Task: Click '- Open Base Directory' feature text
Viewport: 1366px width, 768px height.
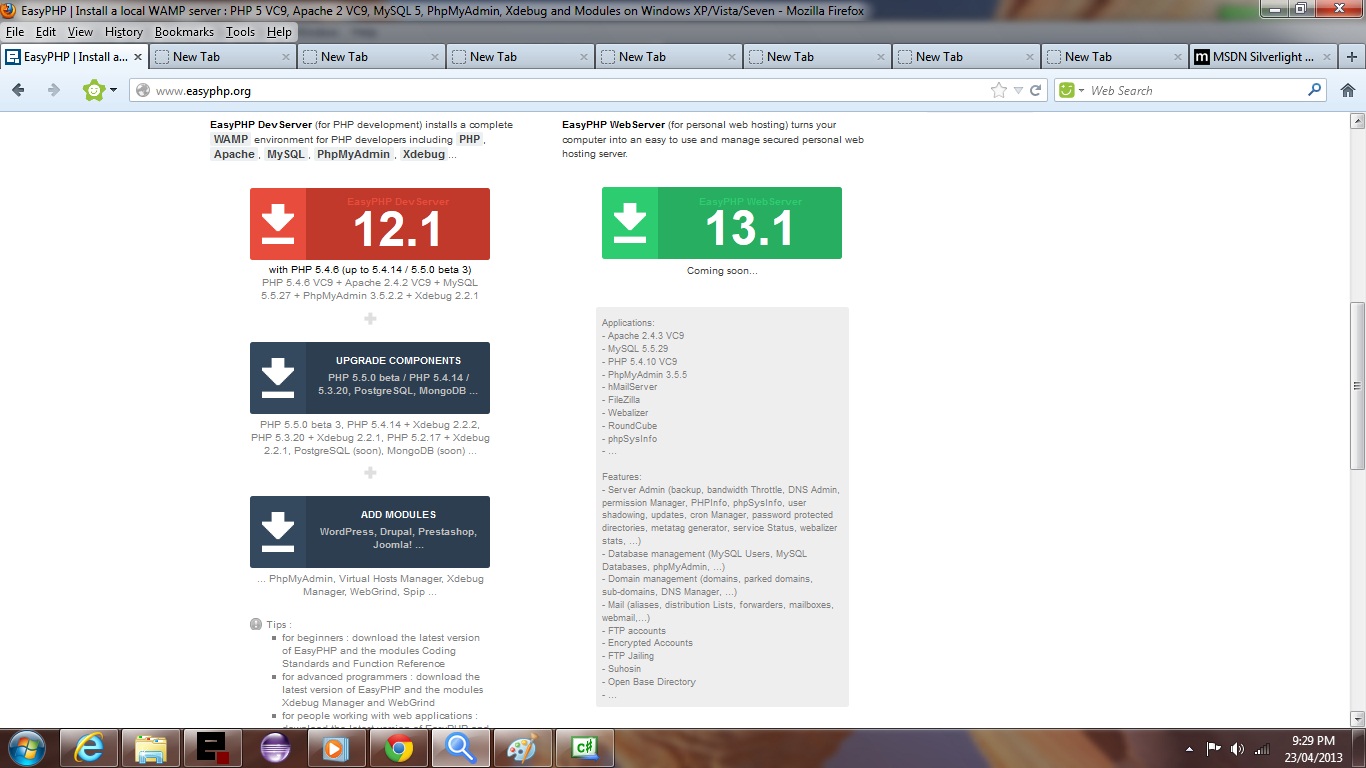Action: pos(648,682)
